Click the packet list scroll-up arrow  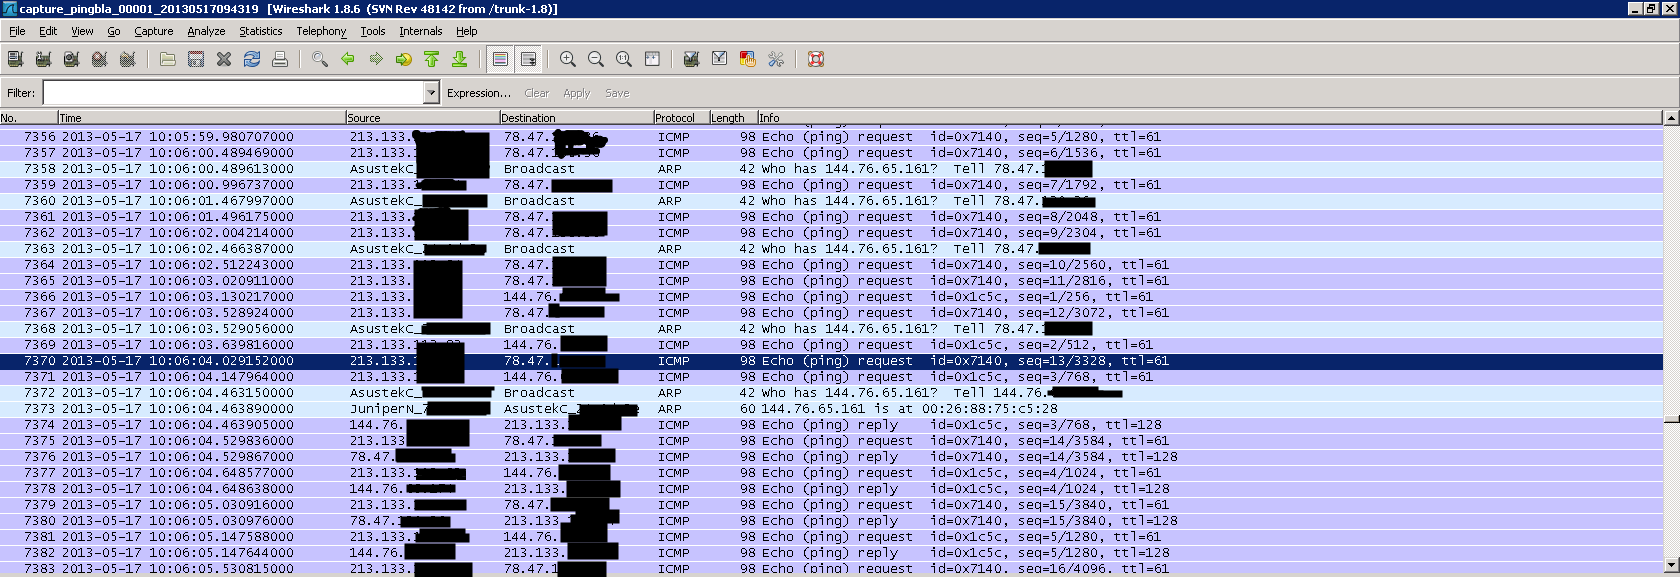pyautogui.click(x=1671, y=118)
